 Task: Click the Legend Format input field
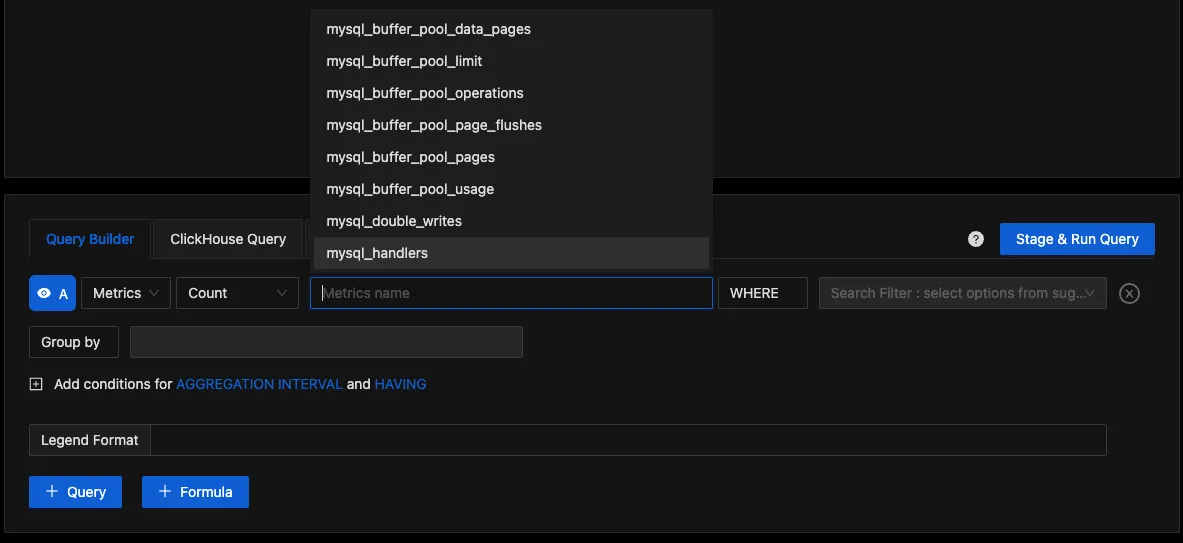[628, 440]
